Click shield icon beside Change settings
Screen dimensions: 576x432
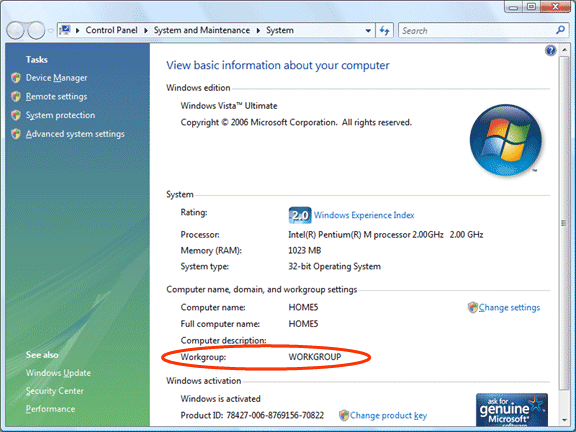[x=472, y=307]
